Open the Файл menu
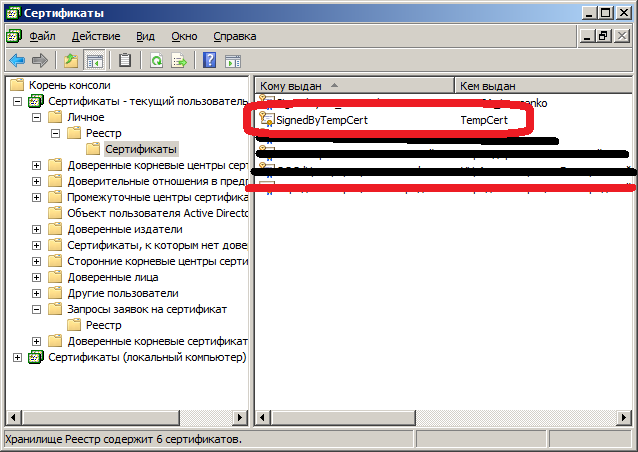 coord(42,36)
